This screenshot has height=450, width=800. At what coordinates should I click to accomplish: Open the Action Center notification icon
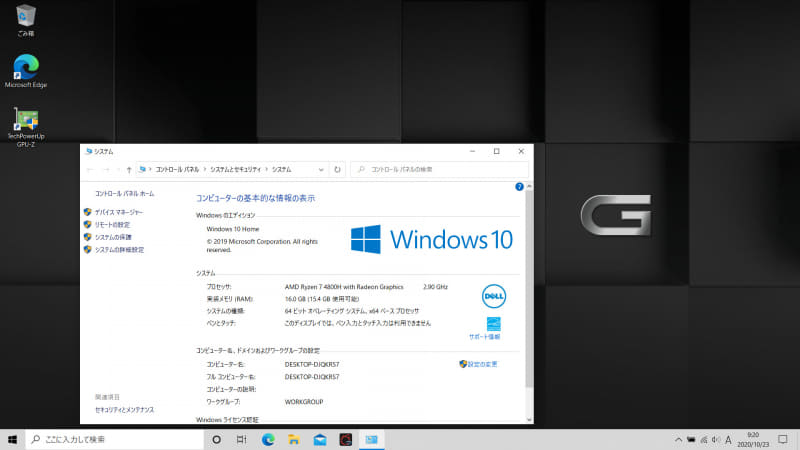coord(783,439)
